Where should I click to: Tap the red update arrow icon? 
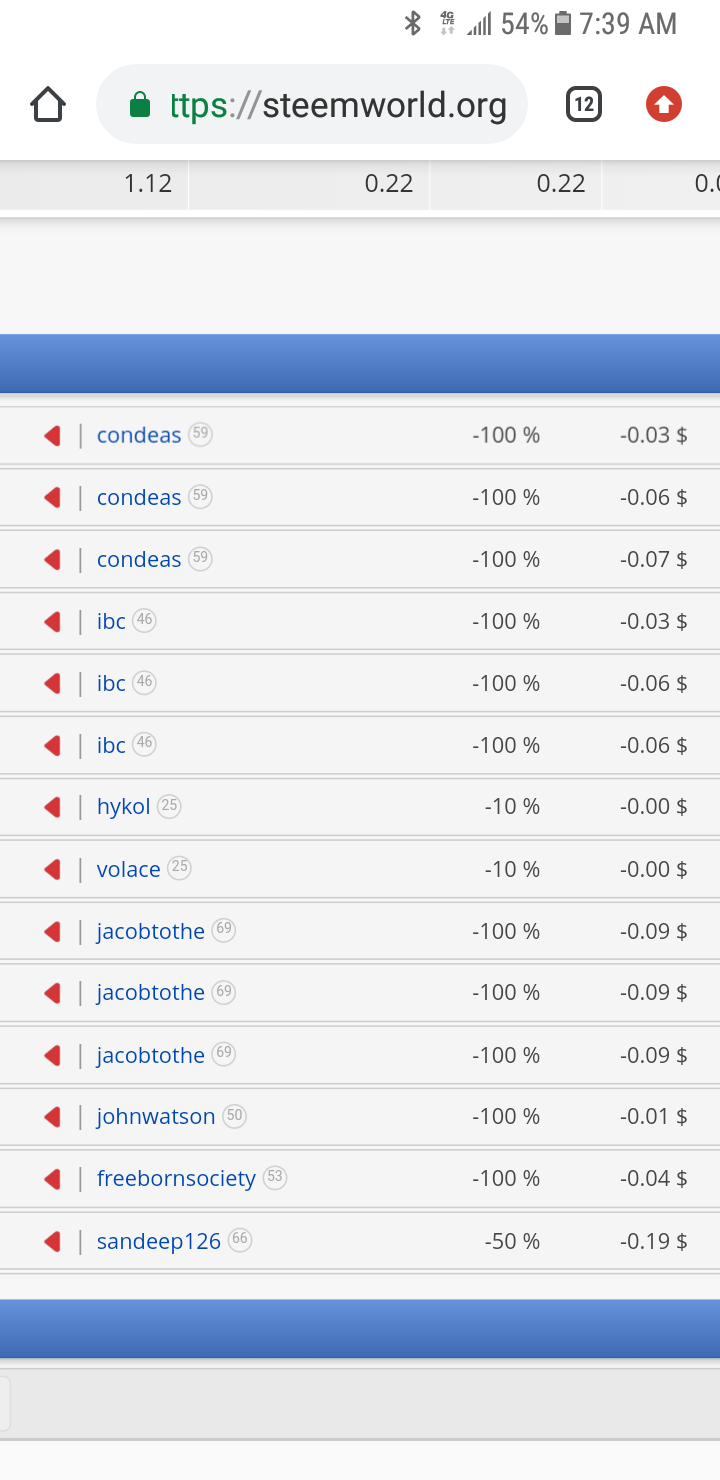664,104
